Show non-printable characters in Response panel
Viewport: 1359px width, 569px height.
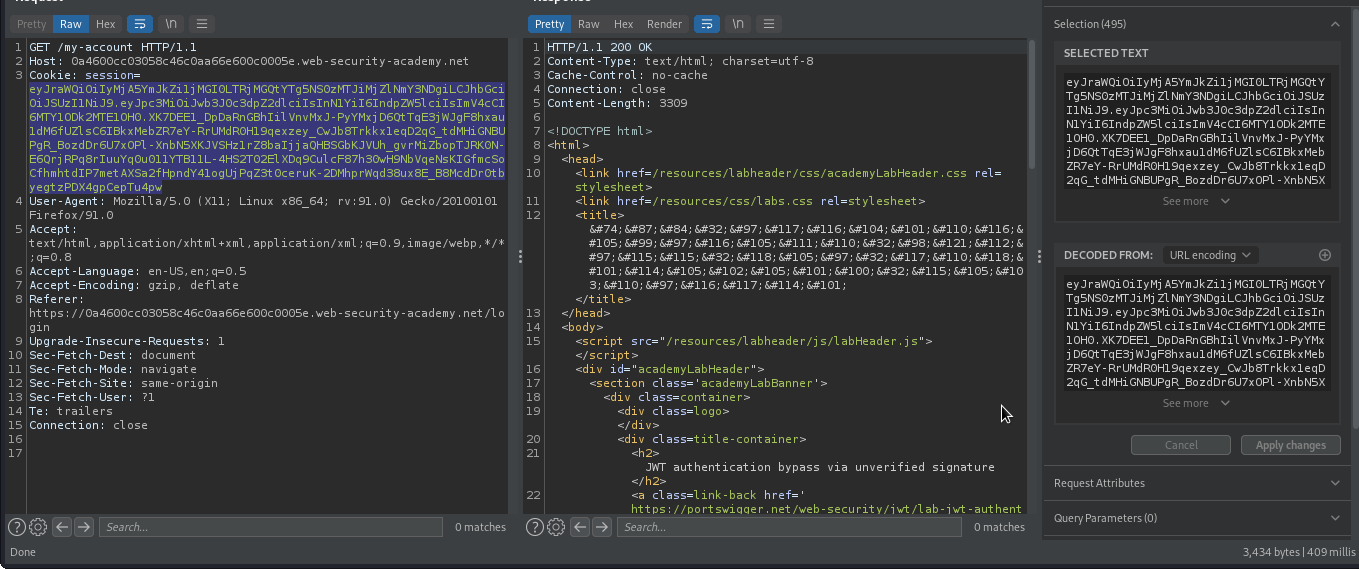pos(738,24)
